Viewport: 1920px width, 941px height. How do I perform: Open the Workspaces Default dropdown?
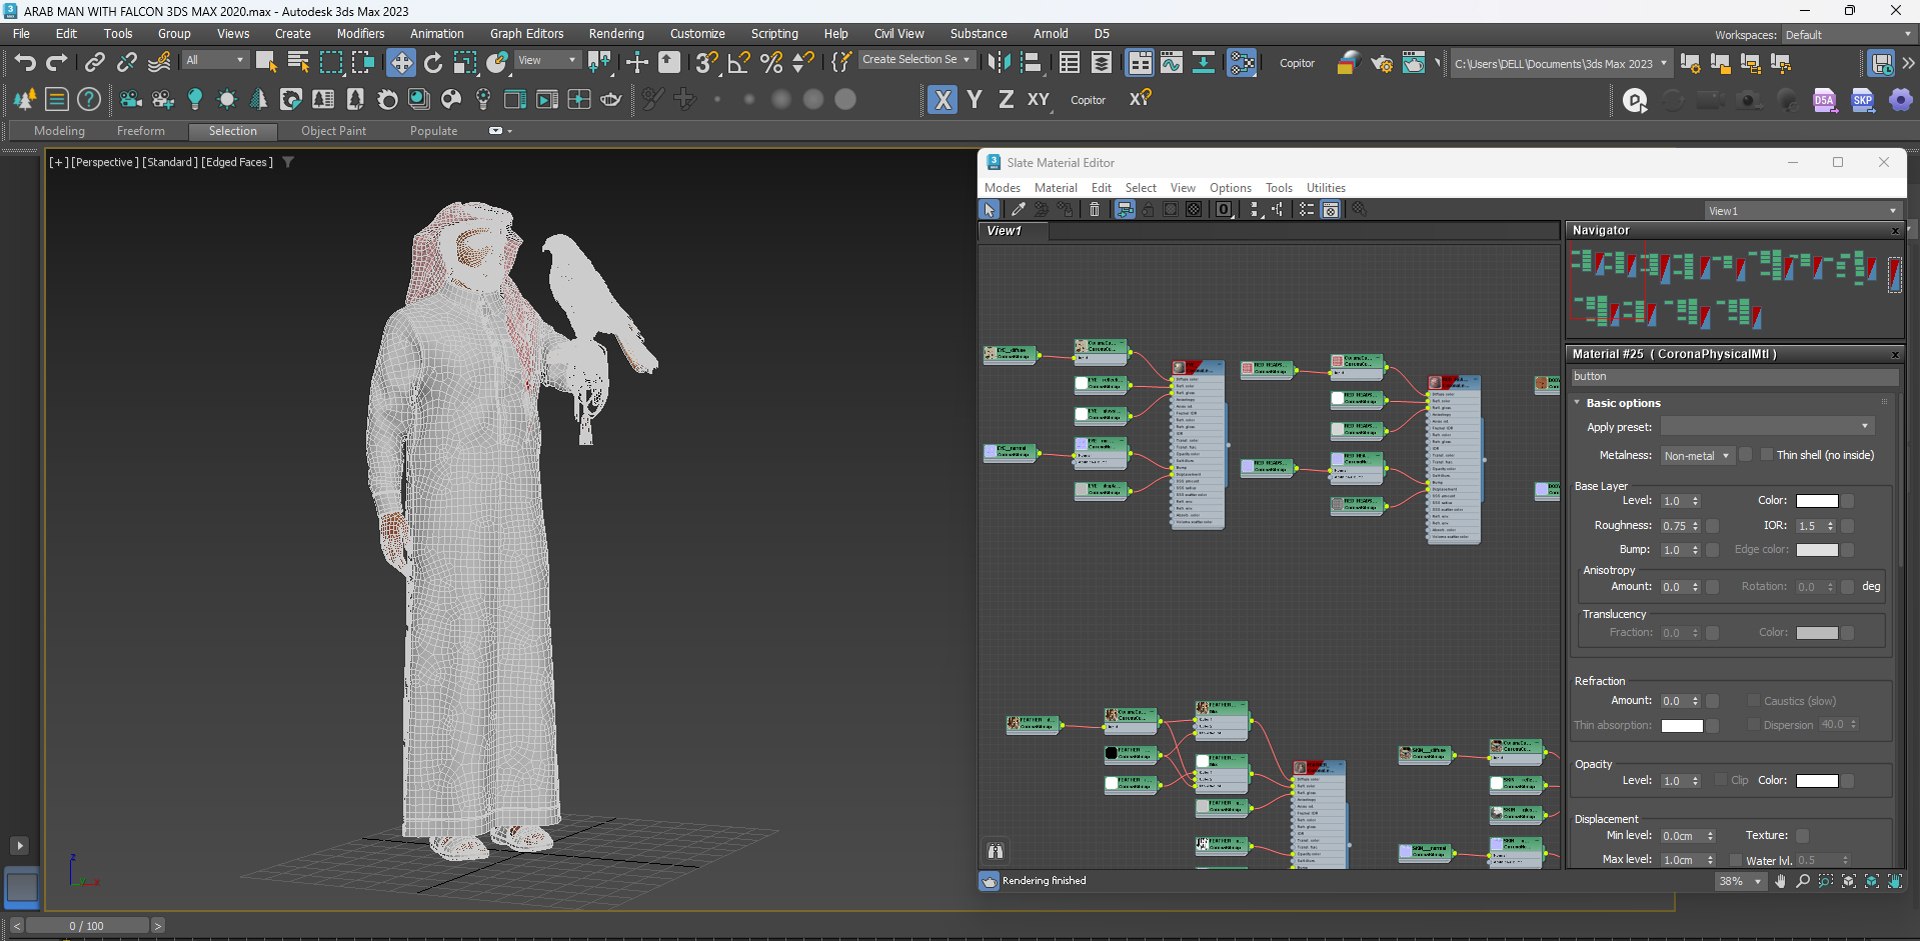click(x=1847, y=34)
